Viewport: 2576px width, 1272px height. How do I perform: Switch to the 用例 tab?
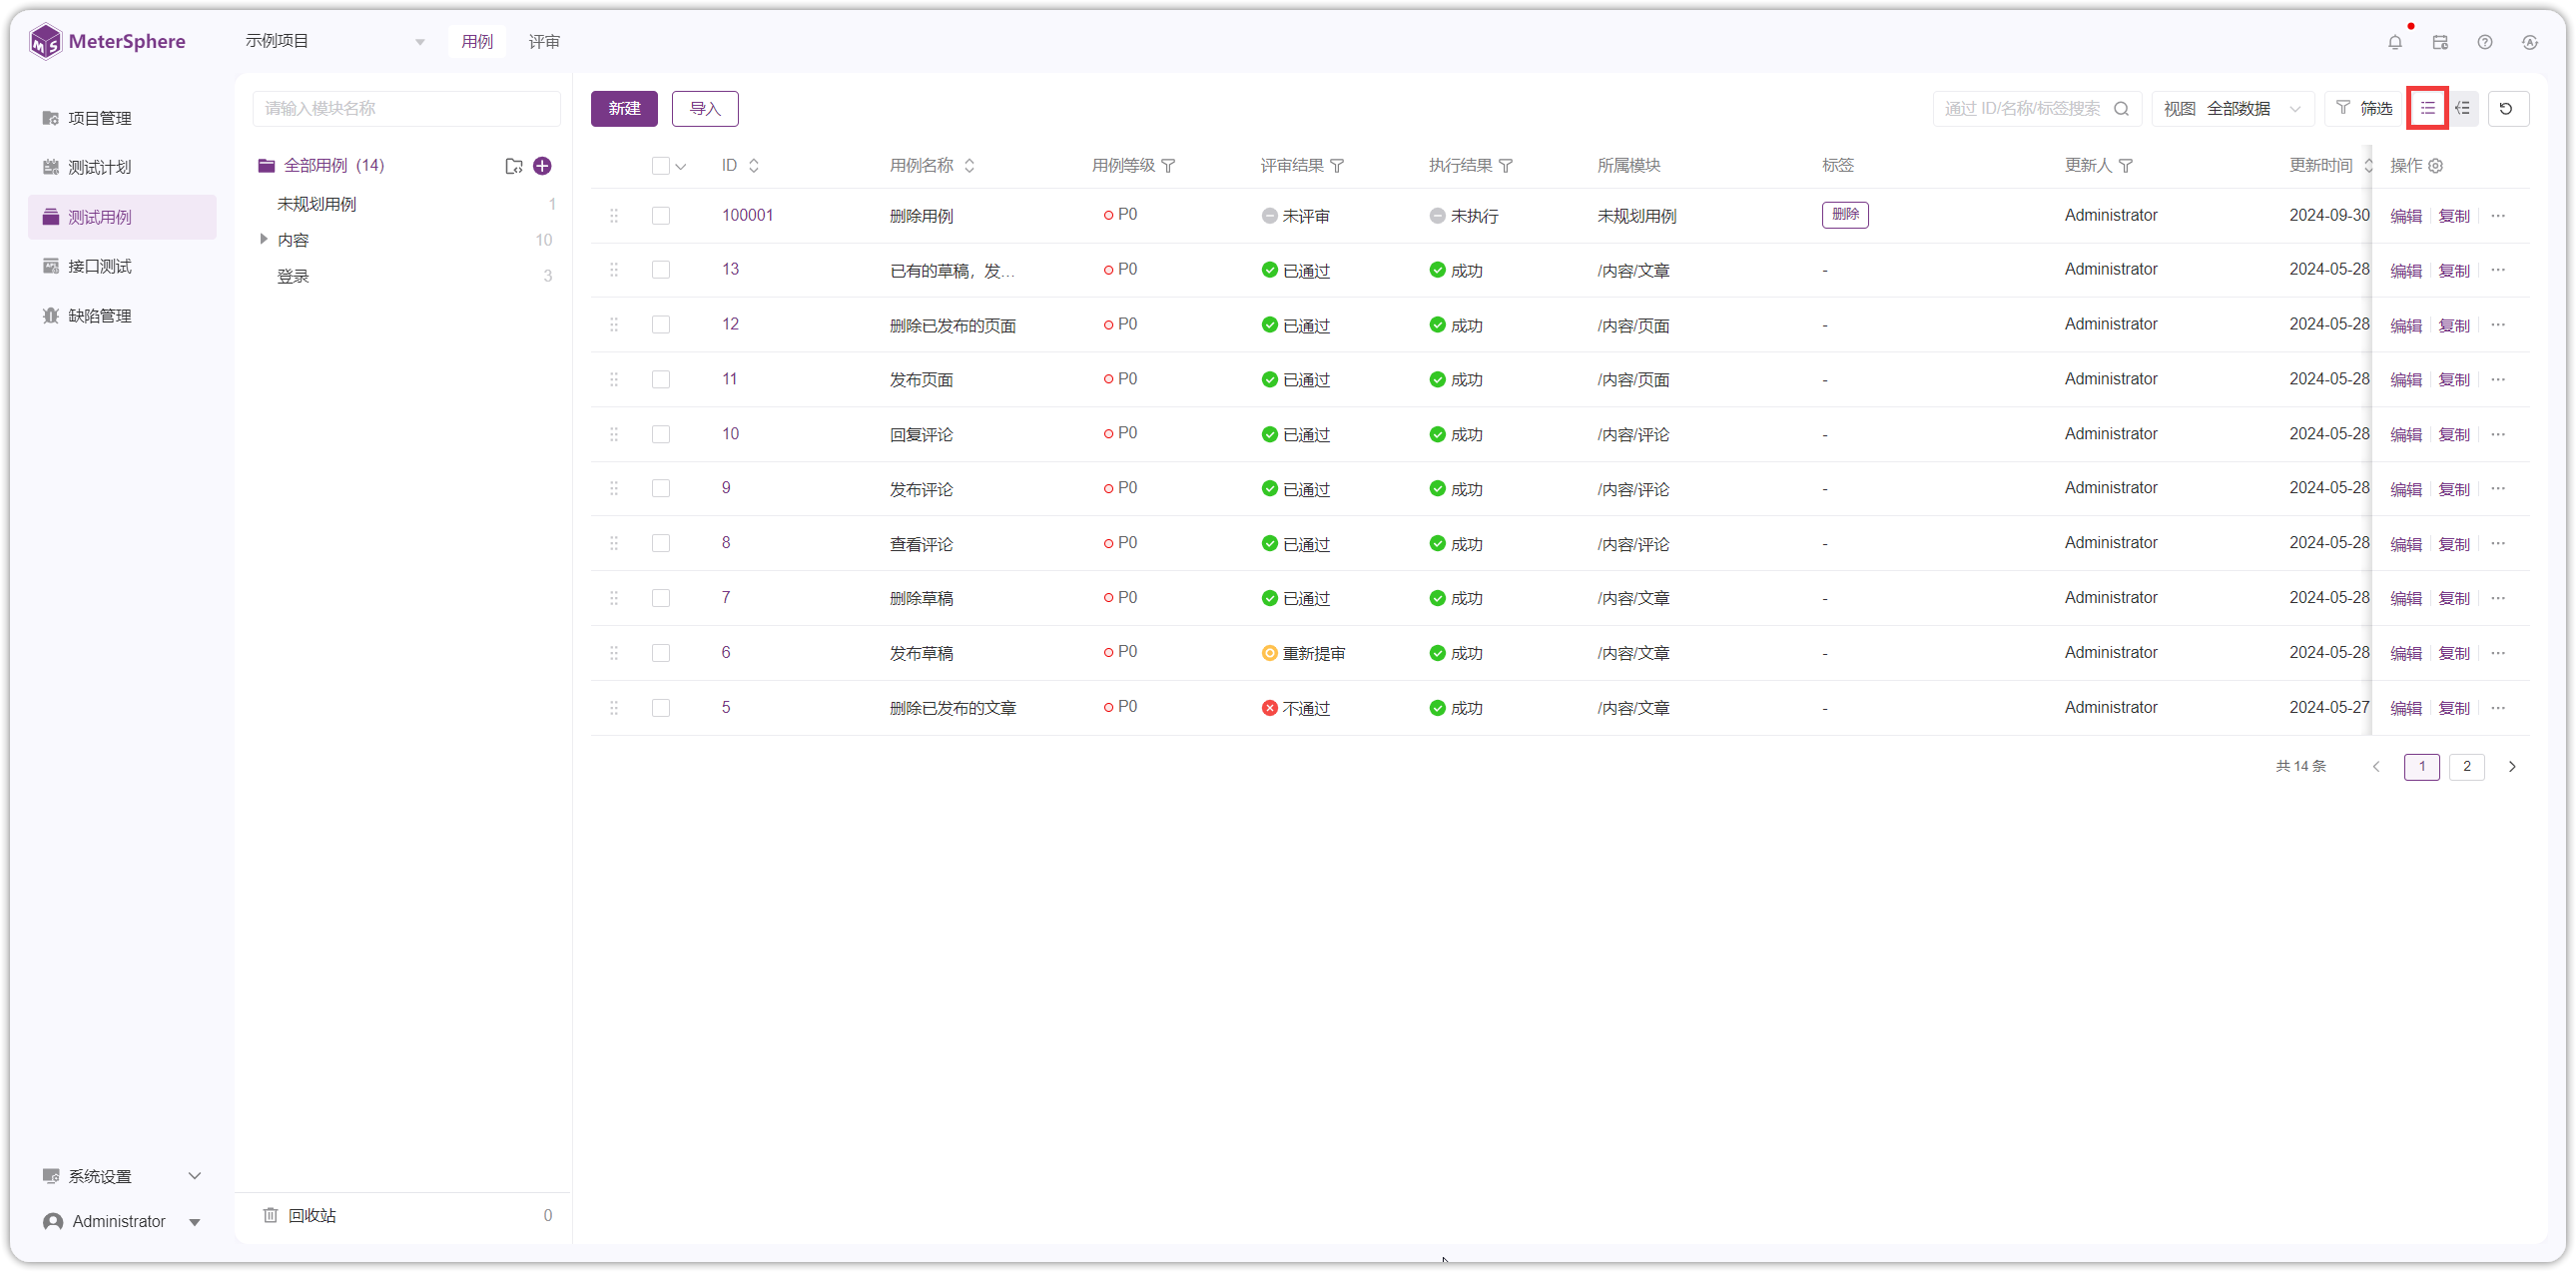pos(477,42)
